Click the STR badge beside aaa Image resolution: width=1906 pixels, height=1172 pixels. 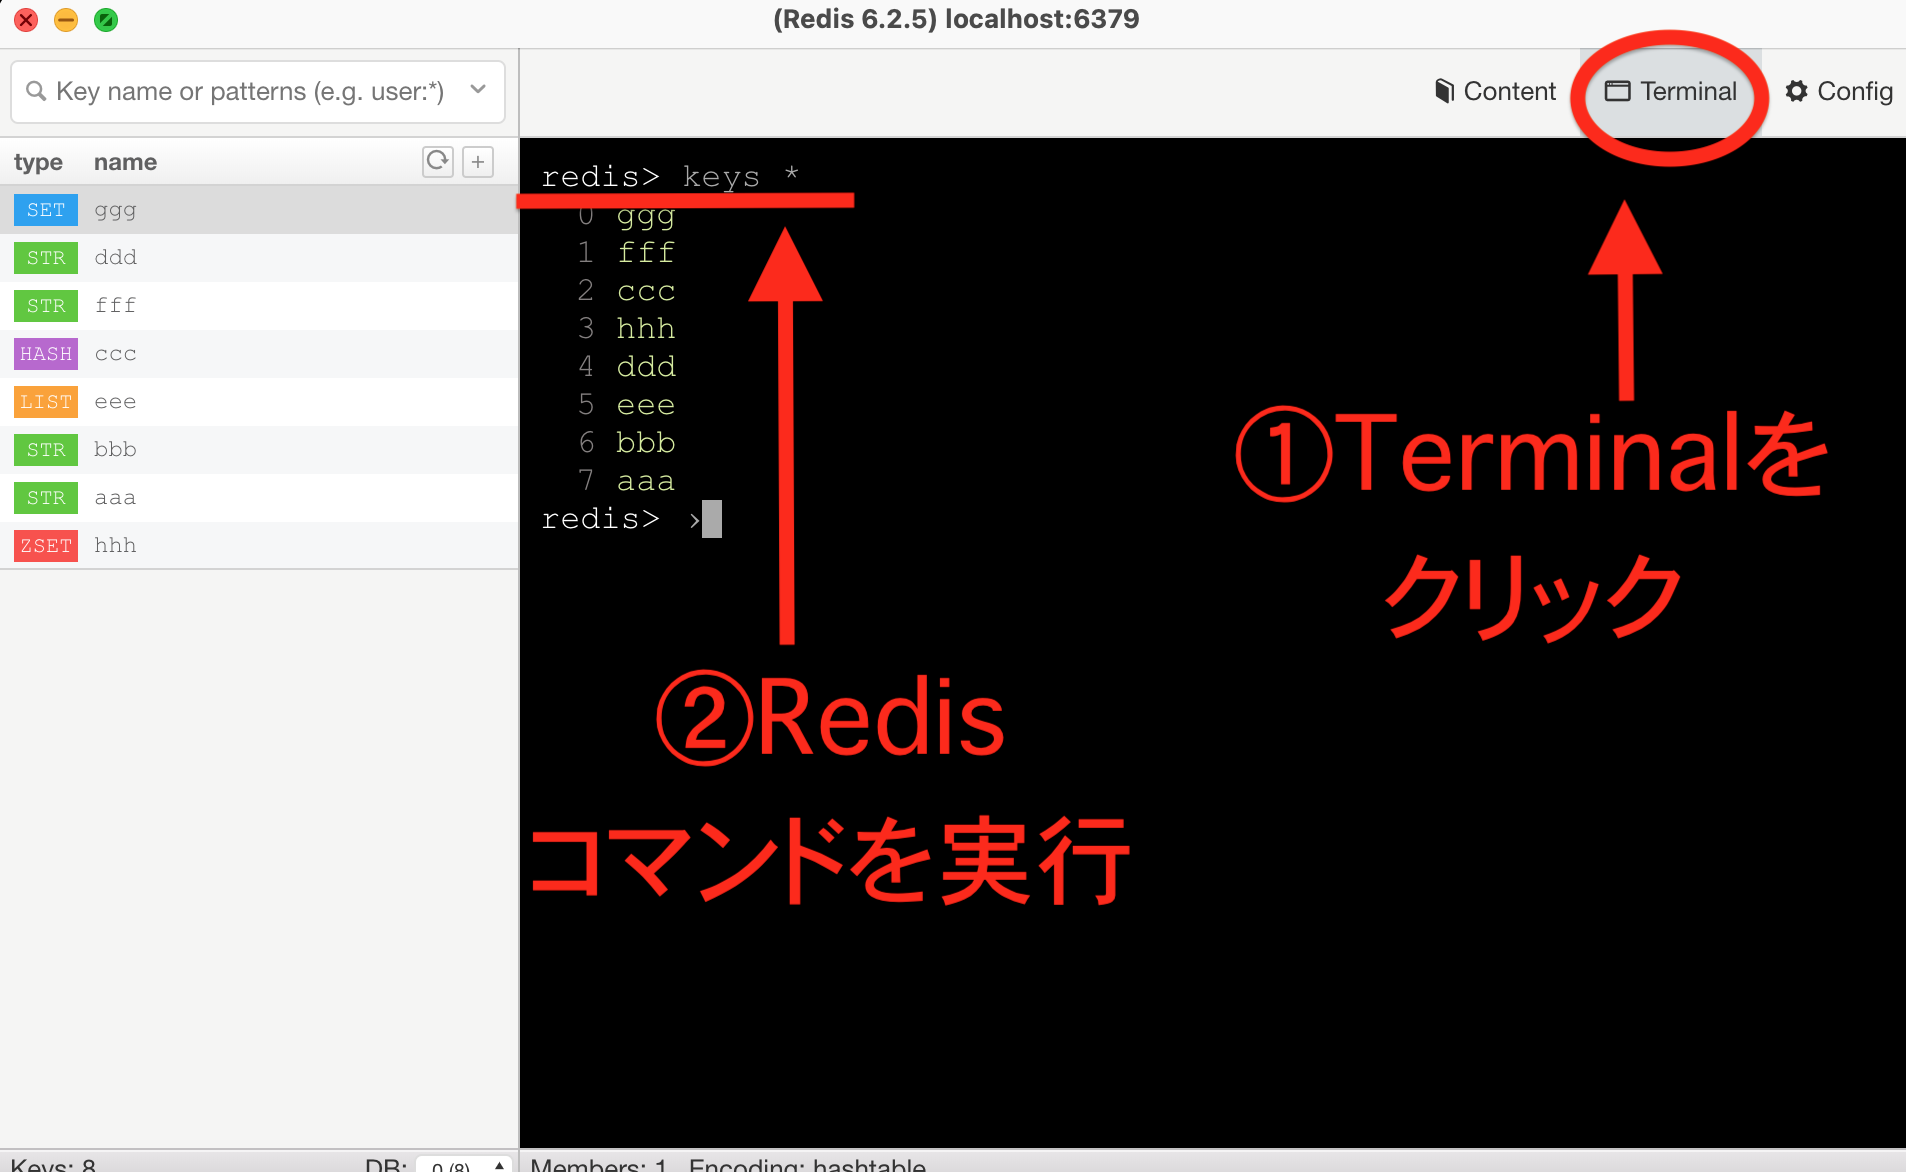[x=45, y=497]
